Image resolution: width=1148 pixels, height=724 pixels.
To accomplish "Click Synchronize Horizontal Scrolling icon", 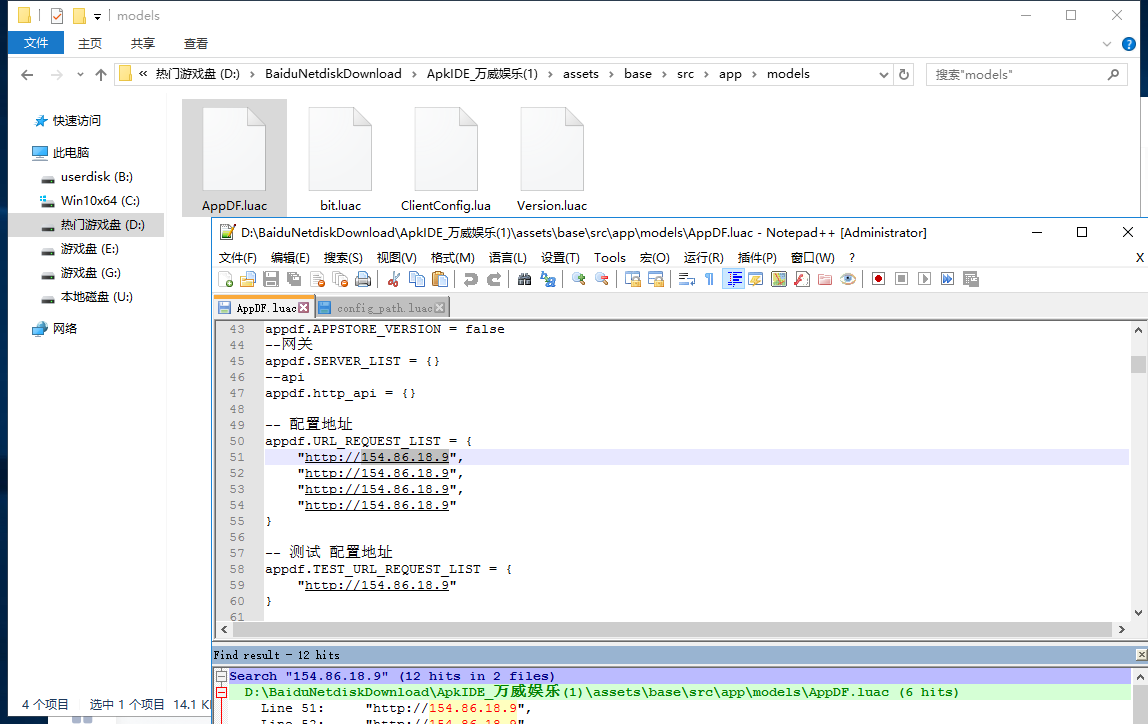I will pos(656,279).
